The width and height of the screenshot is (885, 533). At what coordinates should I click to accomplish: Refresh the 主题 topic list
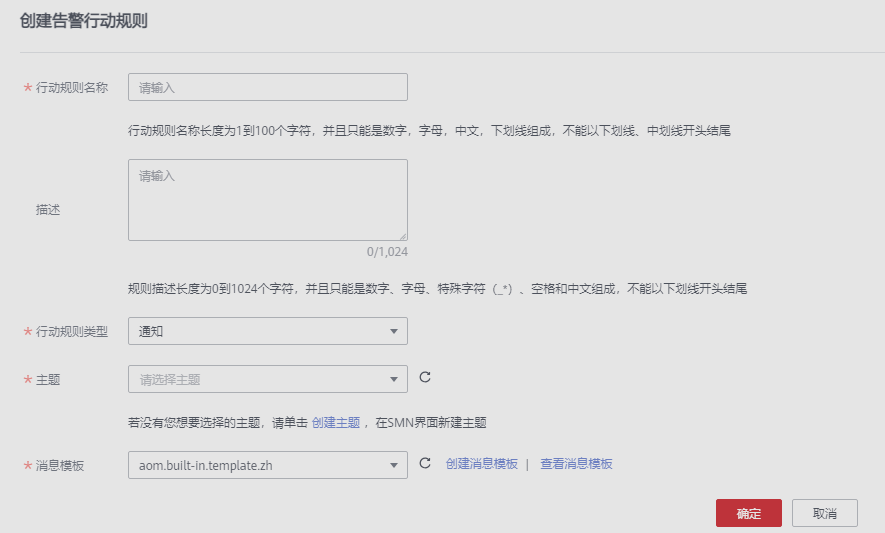point(425,377)
